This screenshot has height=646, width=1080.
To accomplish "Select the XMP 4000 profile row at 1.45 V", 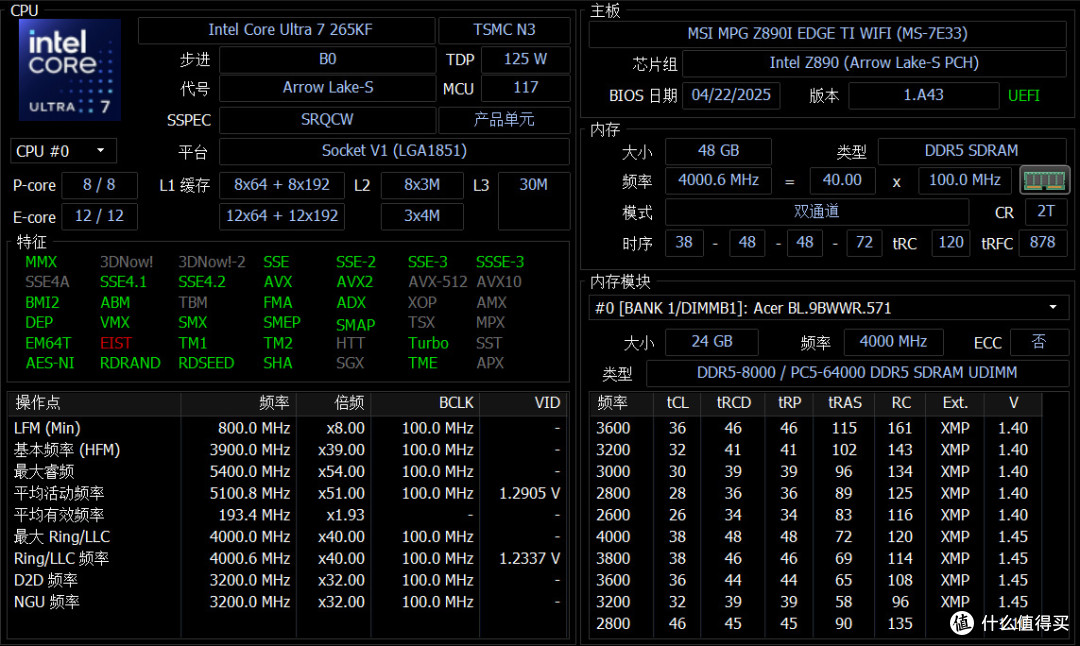I will 816,537.
